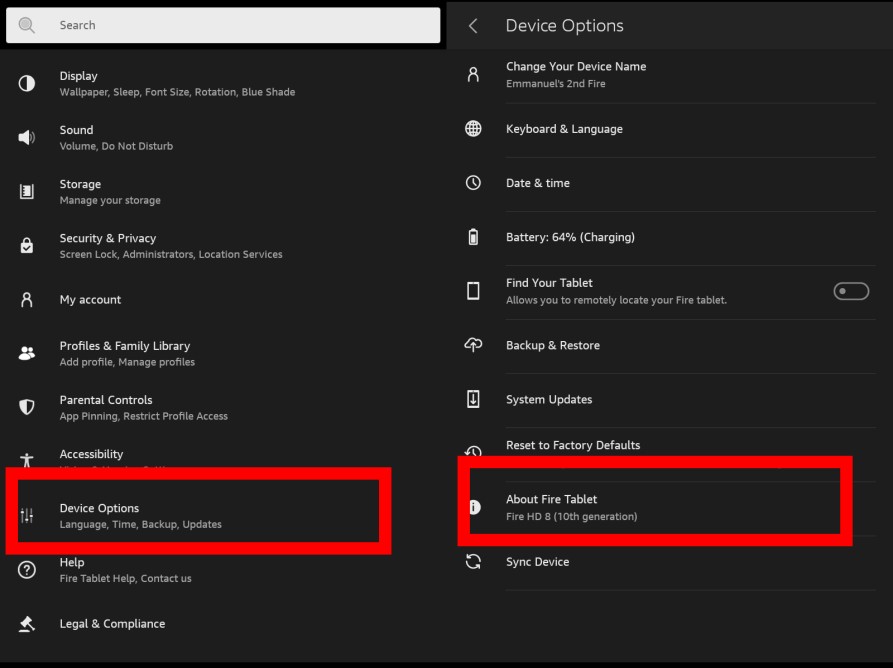Click the Profiles & Family Library people icon

pyautogui.click(x=27, y=353)
